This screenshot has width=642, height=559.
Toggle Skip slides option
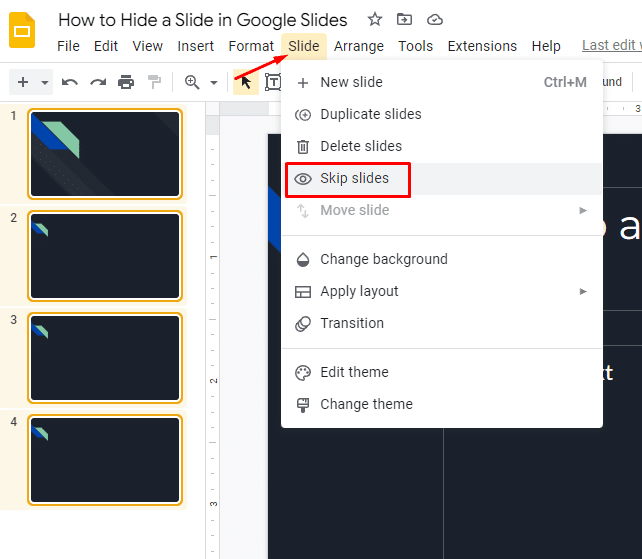click(442, 179)
